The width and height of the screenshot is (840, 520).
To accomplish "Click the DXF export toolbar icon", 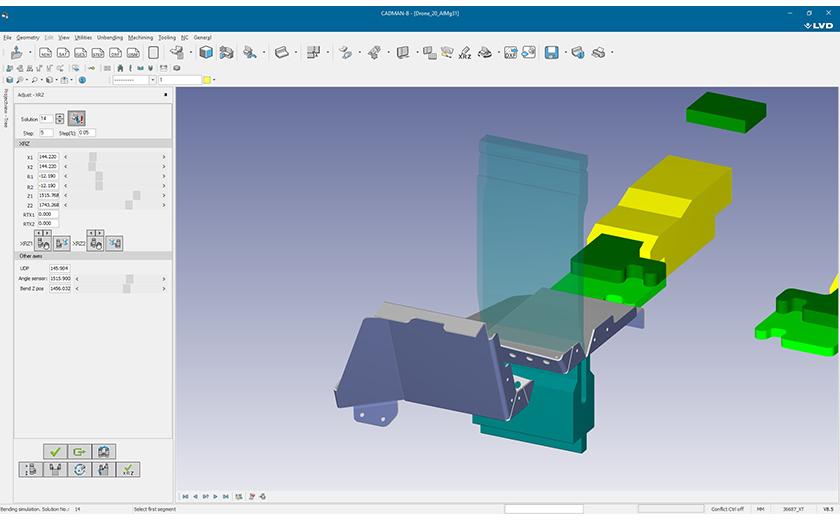I will [x=511, y=52].
